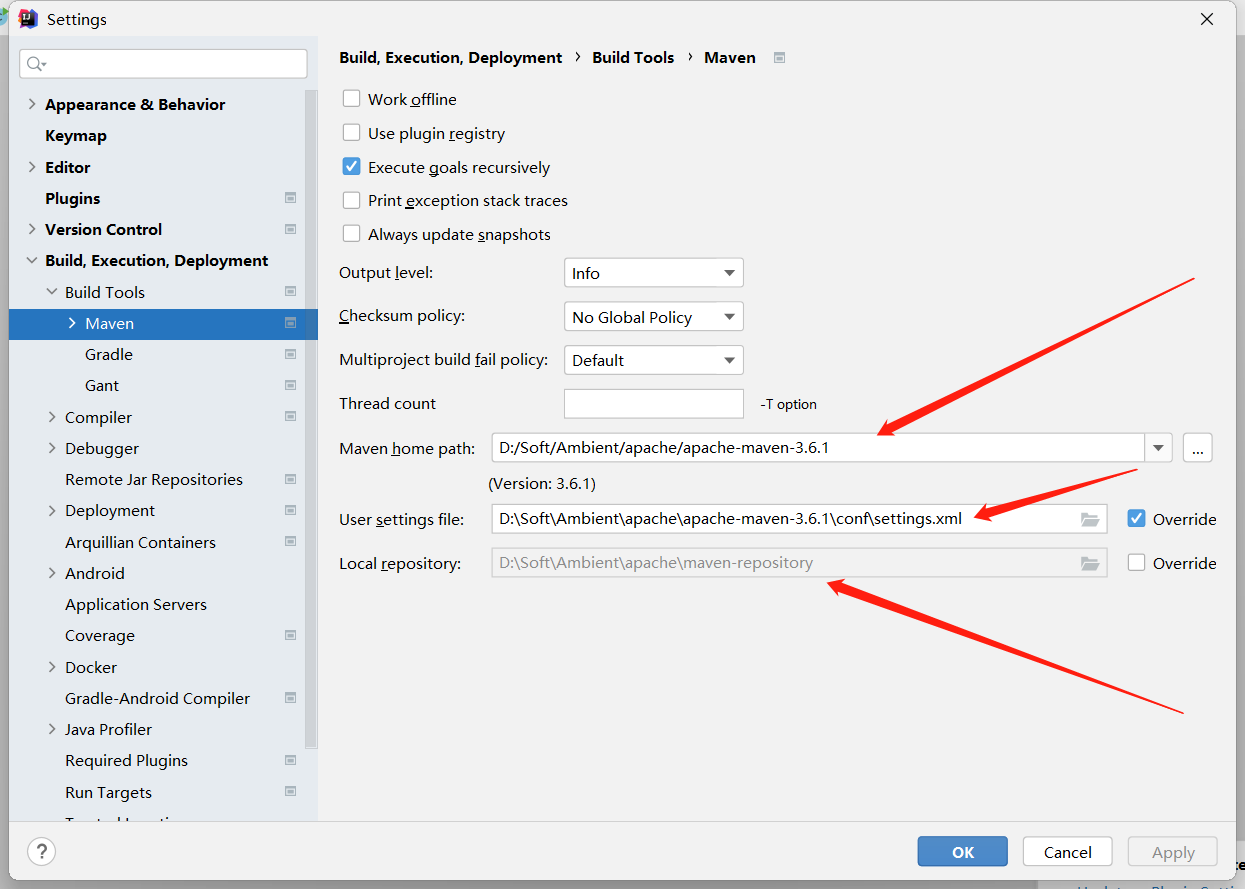Select Plugins in the settings tree
1245x889 pixels.
pos(73,198)
